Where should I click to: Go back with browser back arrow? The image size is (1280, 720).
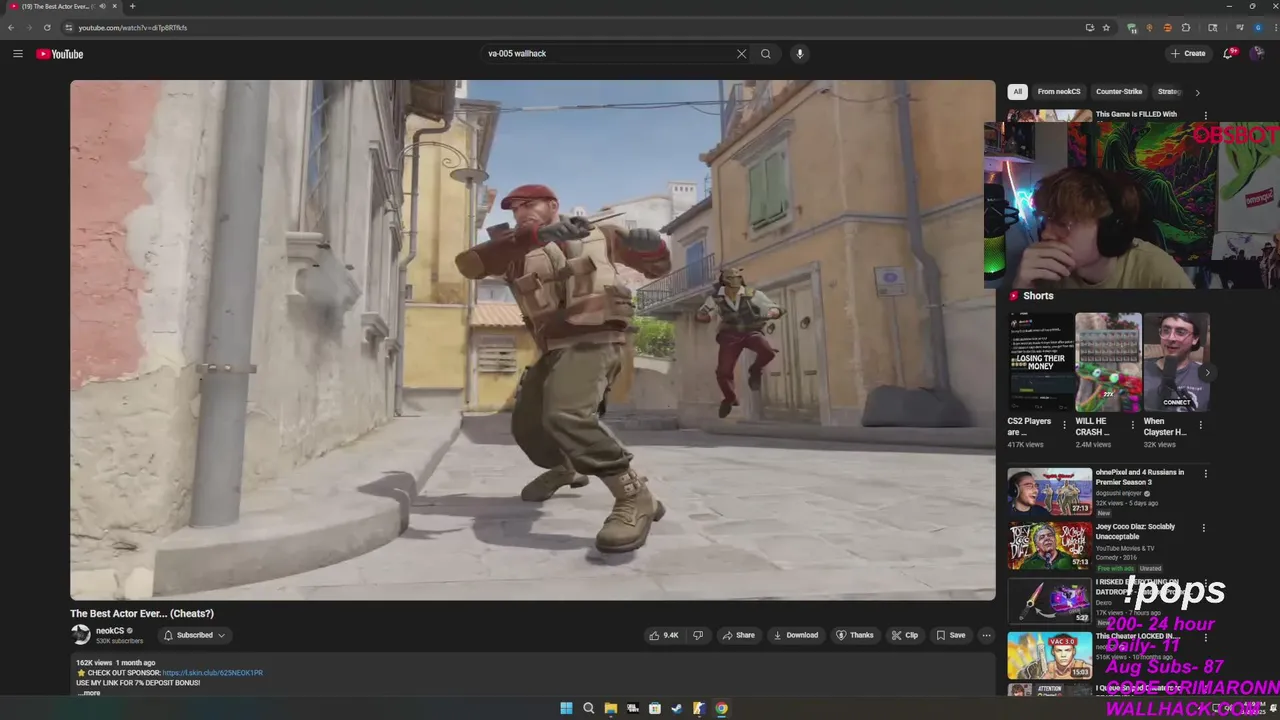pyautogui.click(x=11, y=27)
